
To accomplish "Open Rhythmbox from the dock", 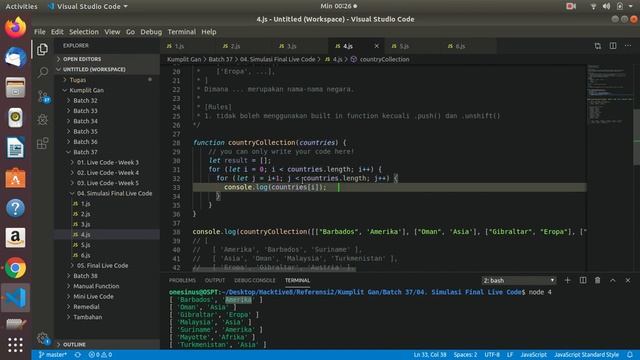I will 16,118.
